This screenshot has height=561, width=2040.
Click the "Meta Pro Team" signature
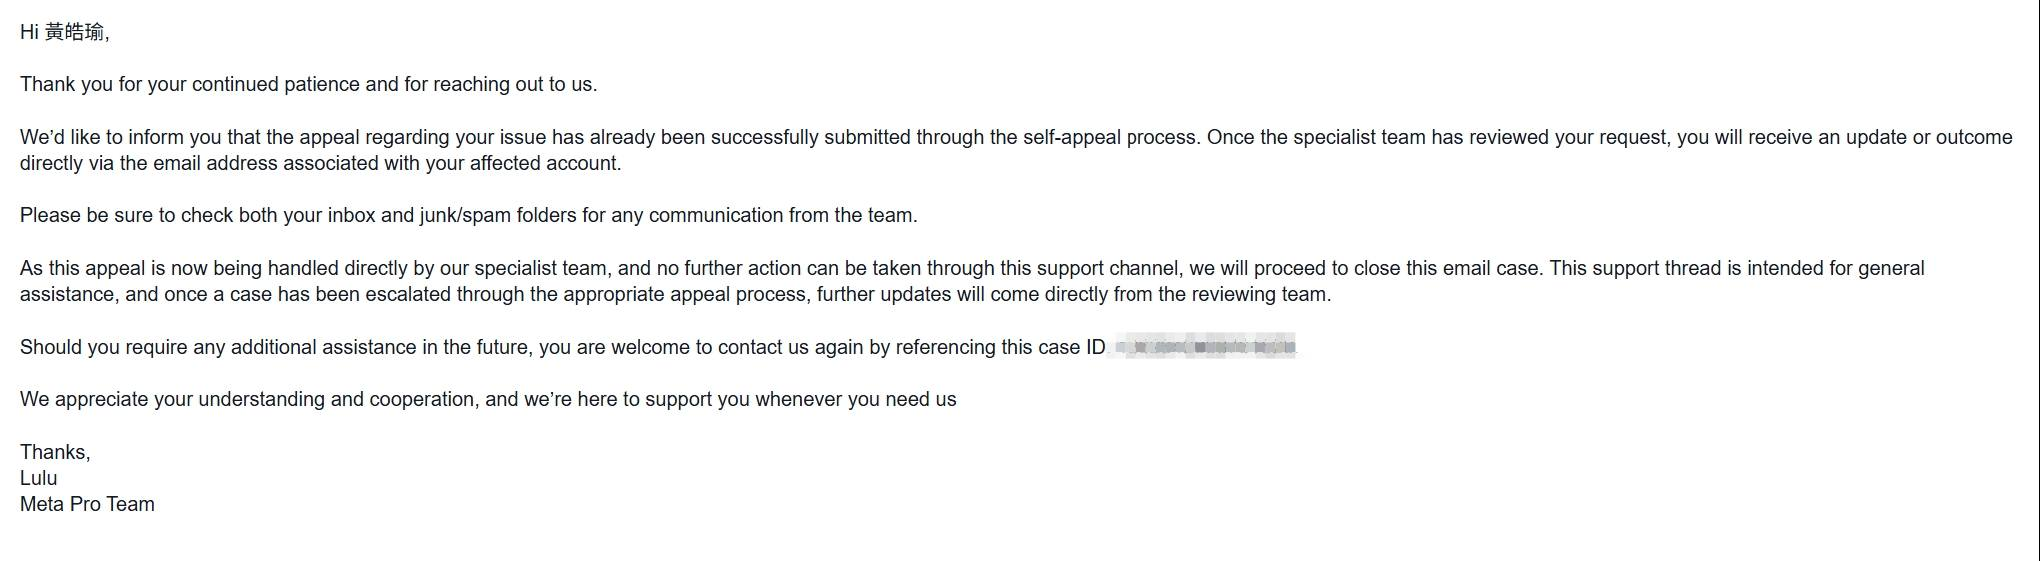click(x=87, y=504)
